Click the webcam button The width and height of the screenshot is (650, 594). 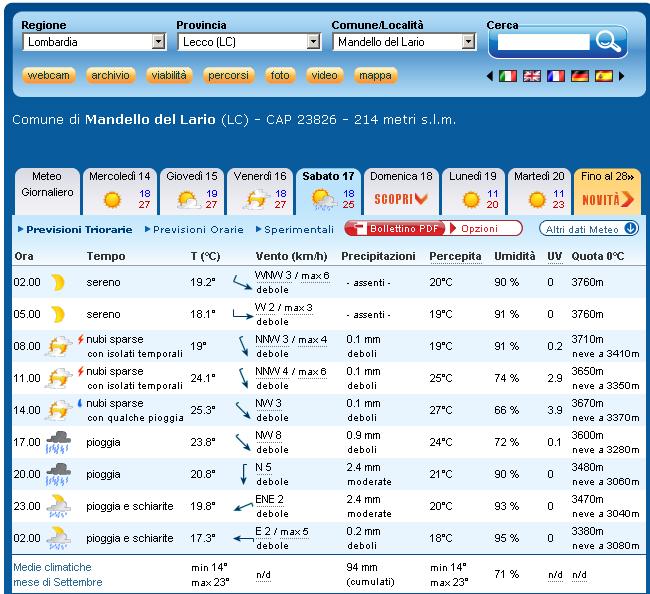49,75
